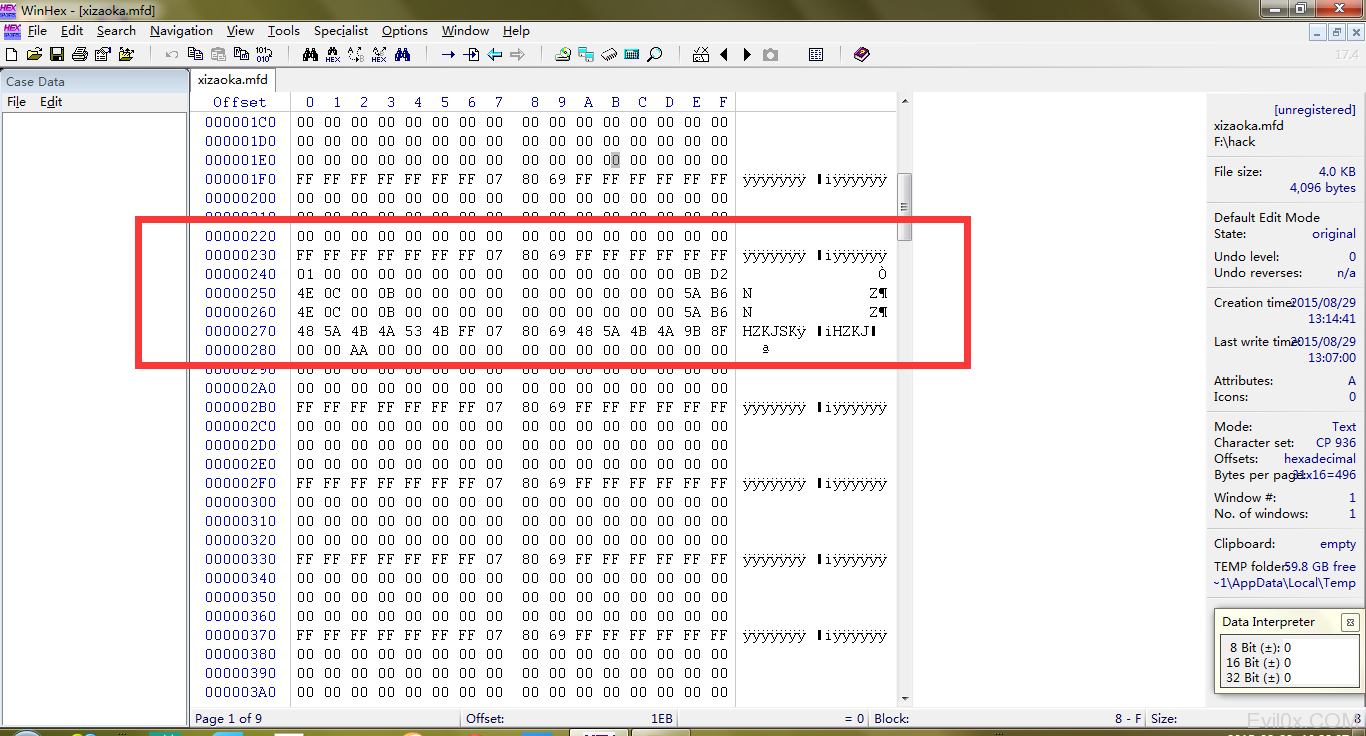Click the Offset column header
Viewport: 1366px width, 736px height.
240,102
